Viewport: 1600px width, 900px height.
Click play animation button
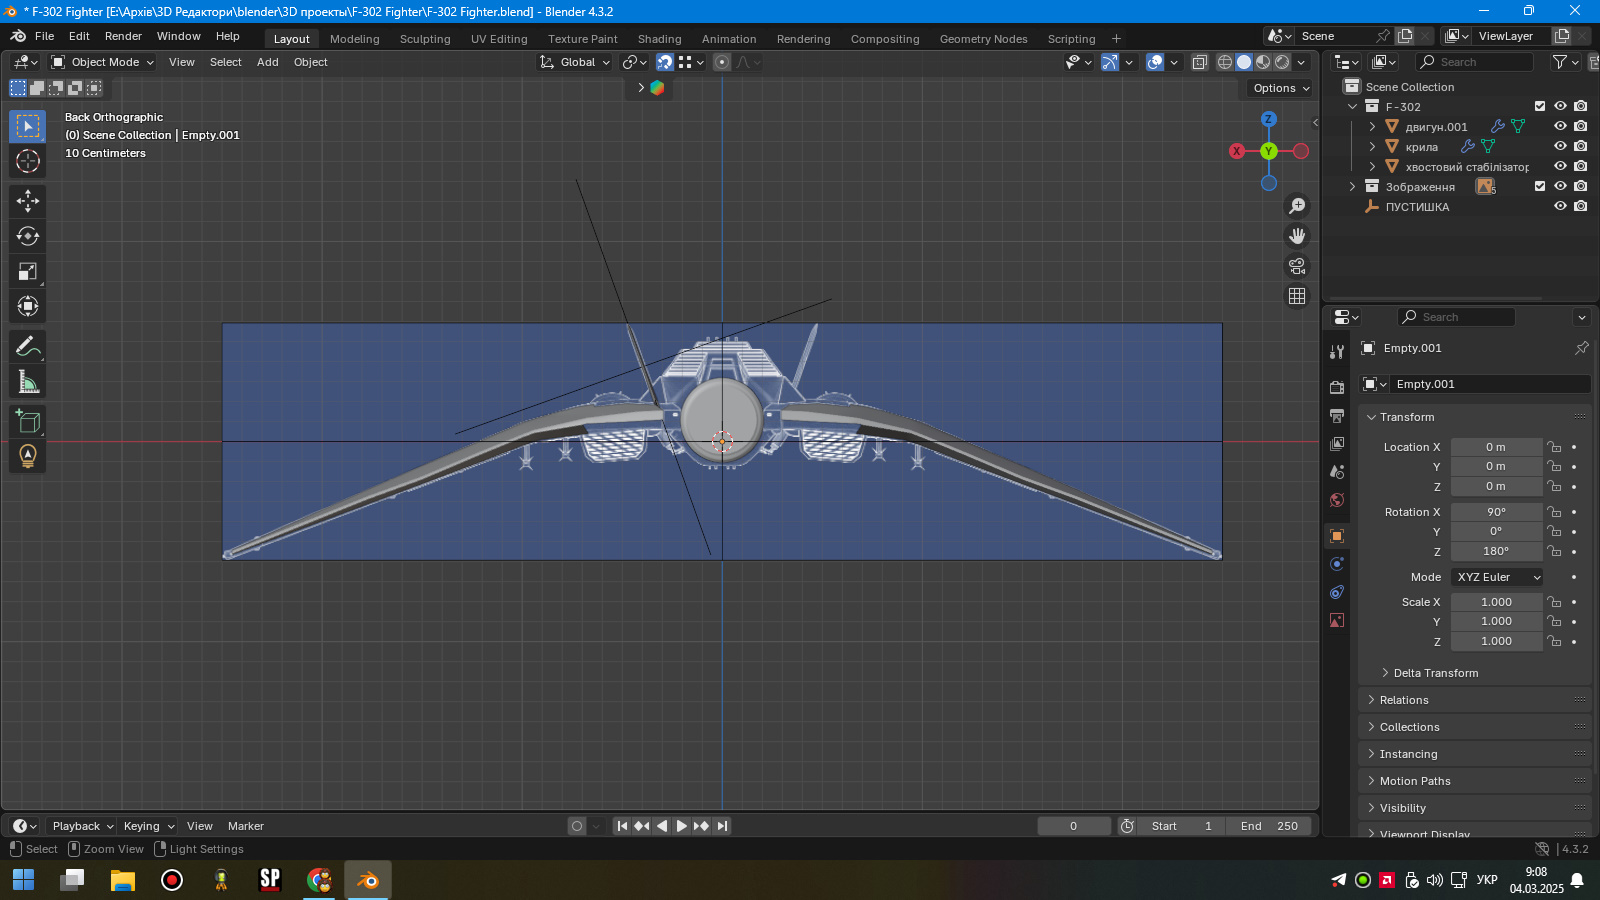coord(682,826)
